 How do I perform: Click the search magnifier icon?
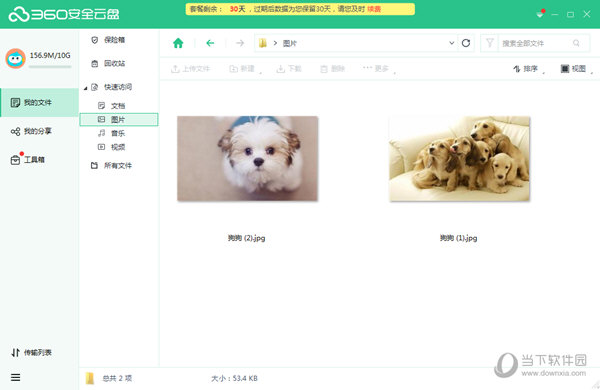click(x=576, y=43)
